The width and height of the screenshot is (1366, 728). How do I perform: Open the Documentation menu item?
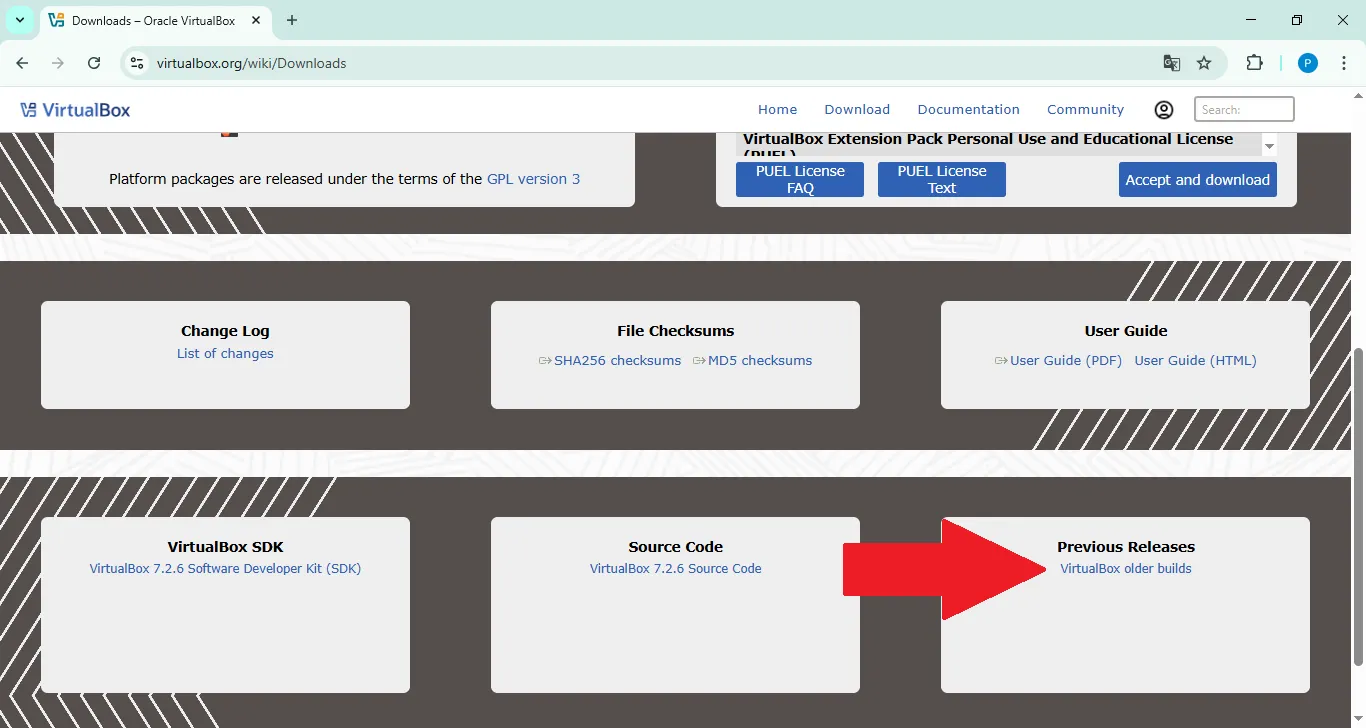[x=968, y=109]
